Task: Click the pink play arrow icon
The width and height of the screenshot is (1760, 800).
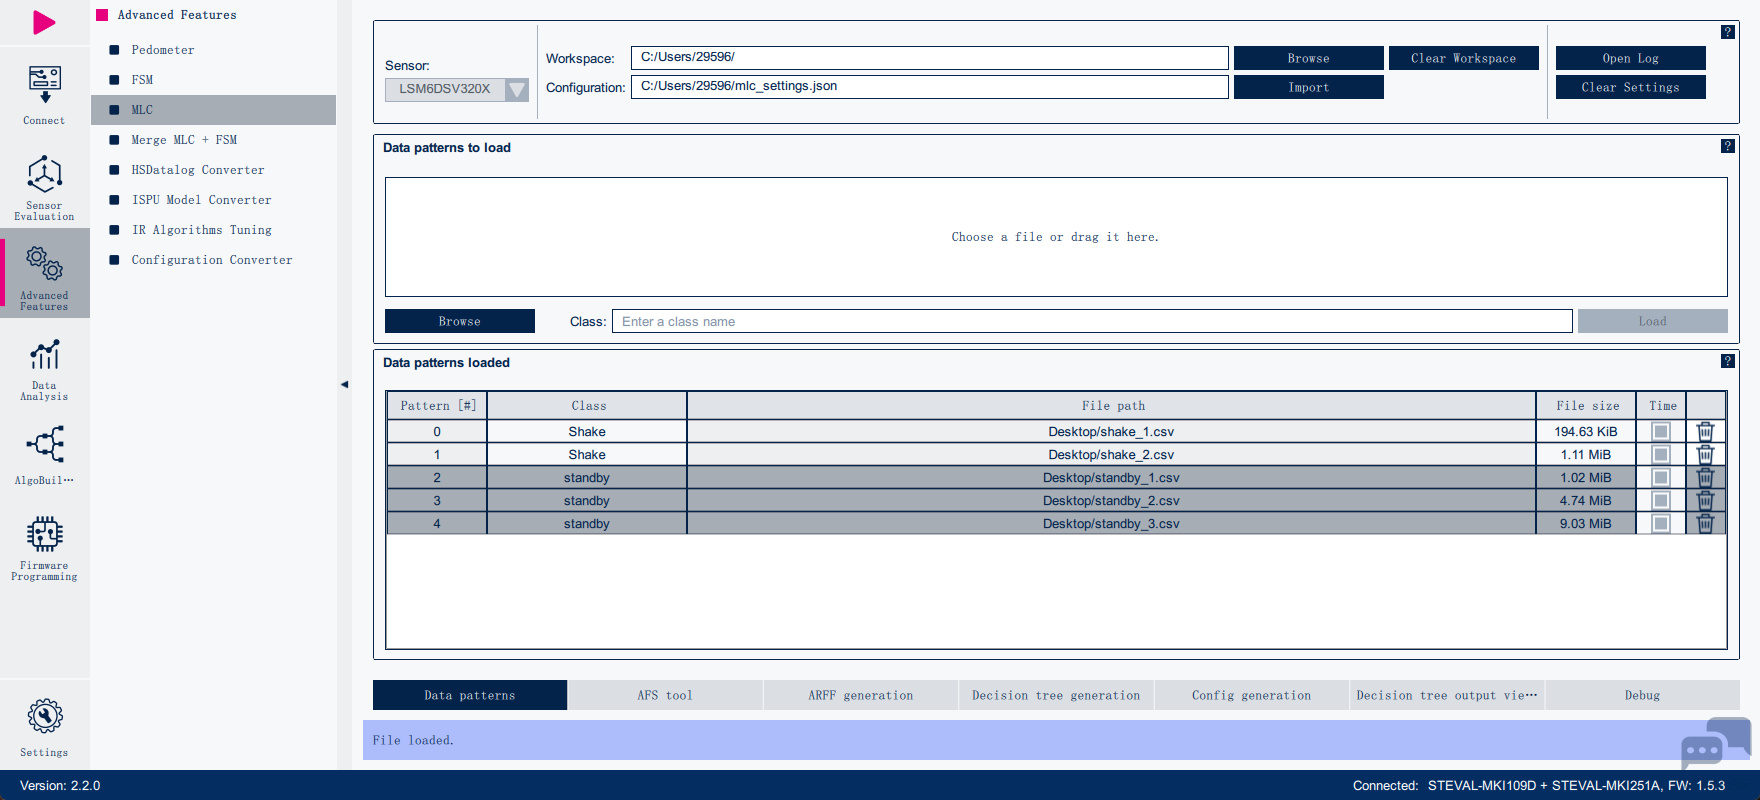Action: coord(44,22)
